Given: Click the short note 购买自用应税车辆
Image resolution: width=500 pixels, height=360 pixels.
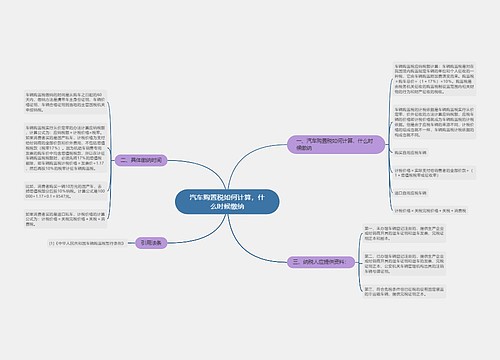Looking at the screenshot, I should coord(411,153).
